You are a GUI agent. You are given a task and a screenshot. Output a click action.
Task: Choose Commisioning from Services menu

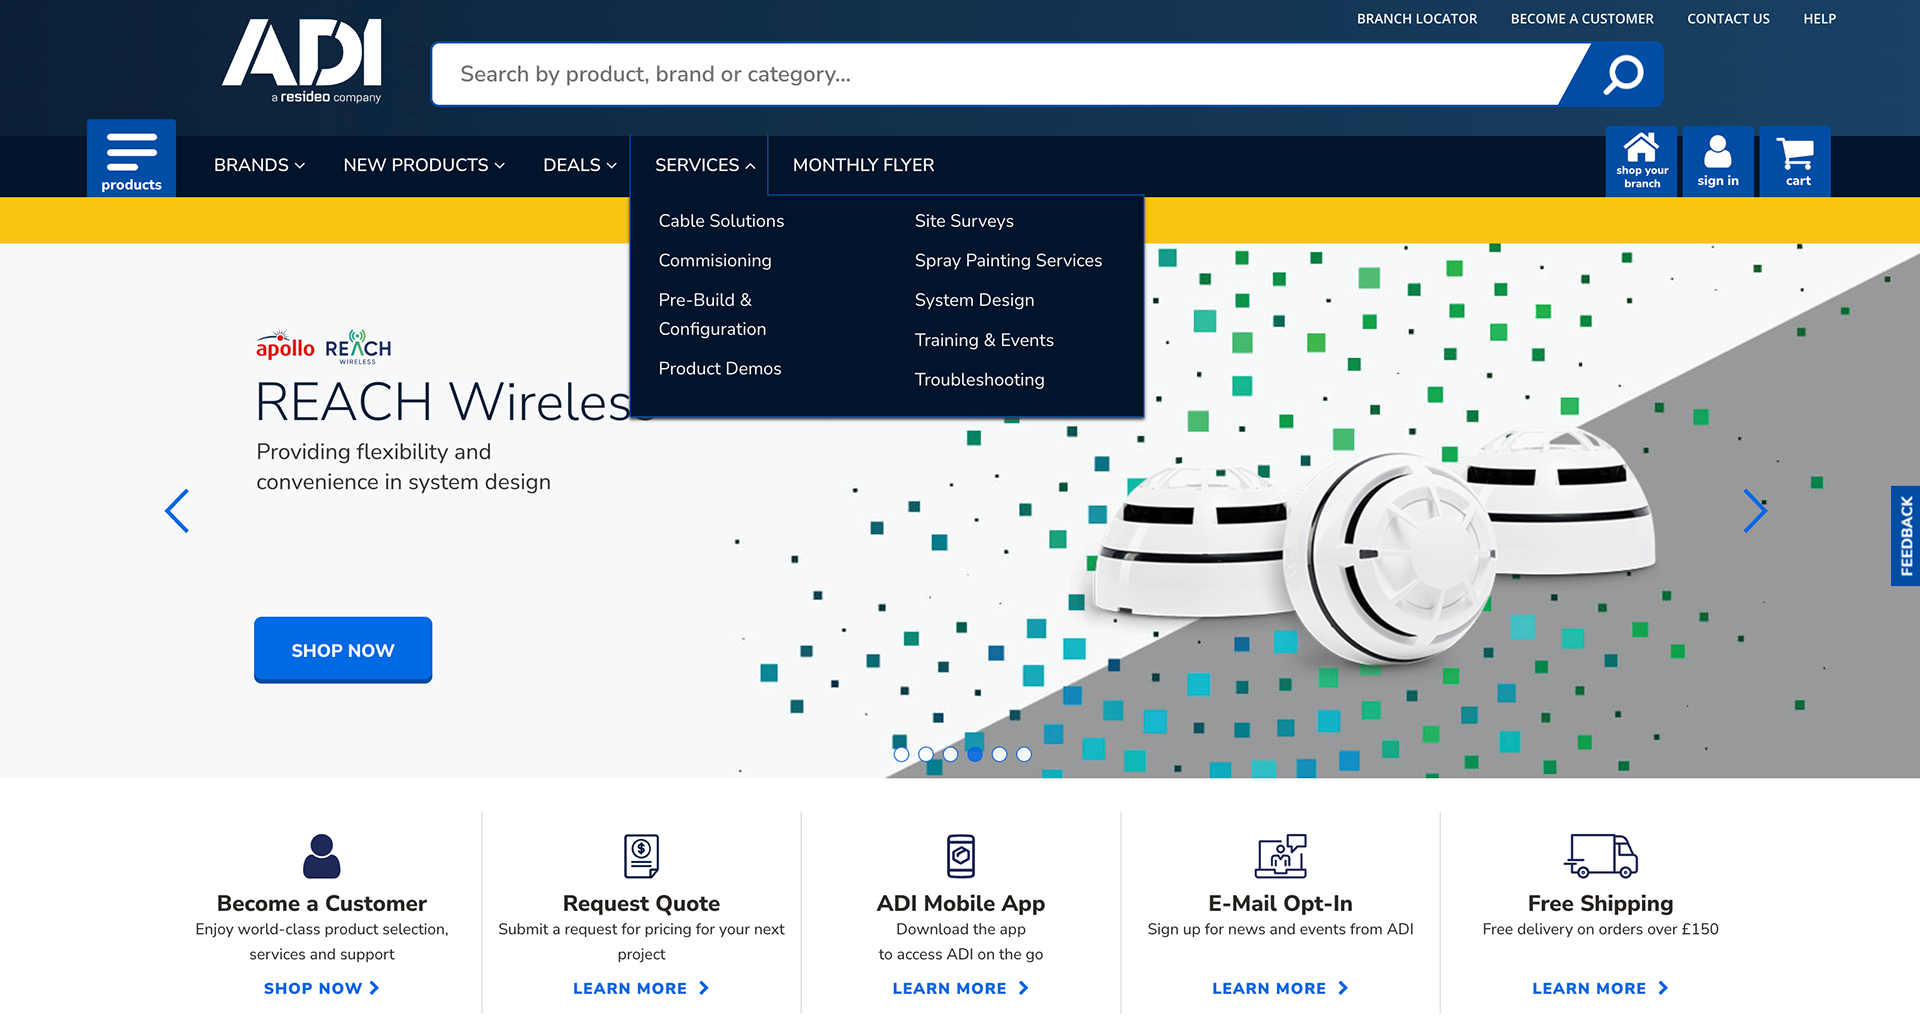point(715,260)
